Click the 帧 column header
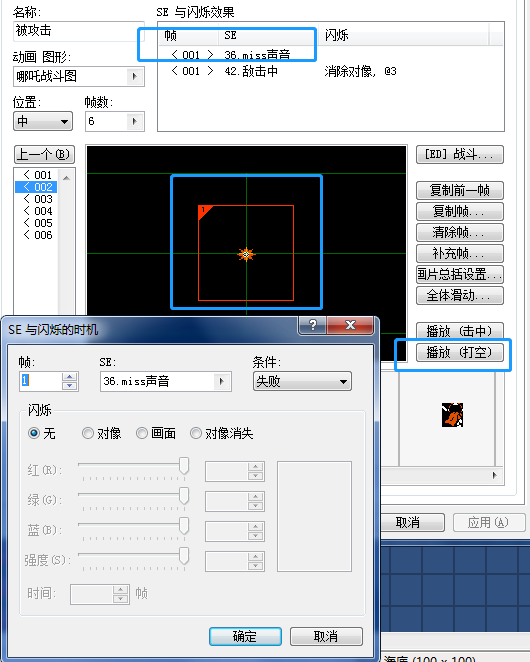Screen dimensions: 530x662 (189, 35)
